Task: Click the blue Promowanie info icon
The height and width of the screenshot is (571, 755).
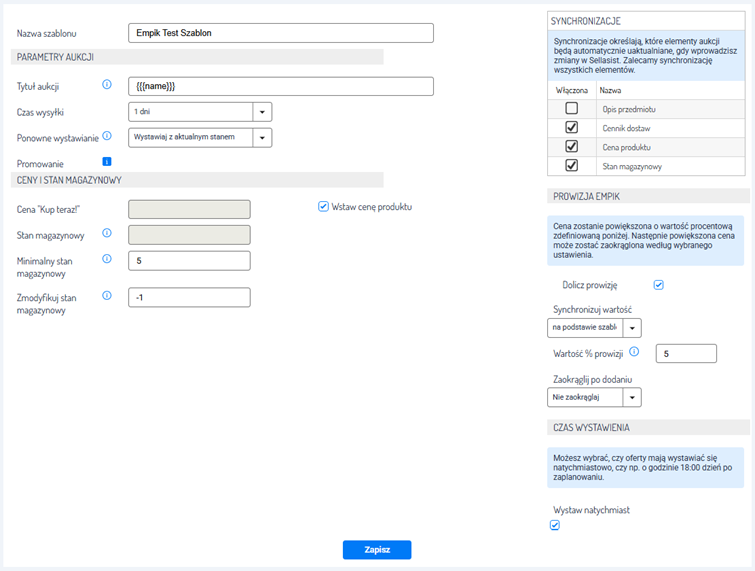Action: click(x=107, y=161)
